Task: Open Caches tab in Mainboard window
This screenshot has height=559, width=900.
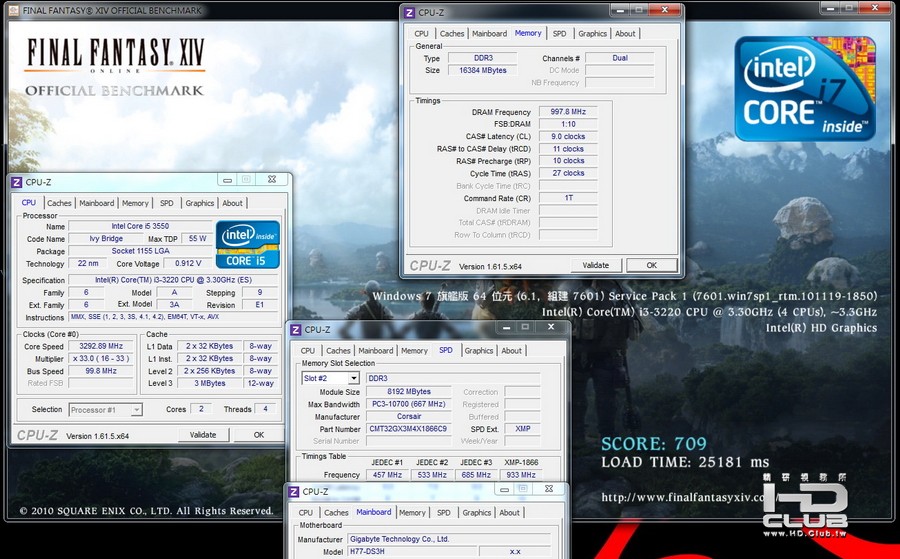Action: [x=336, y=513]
